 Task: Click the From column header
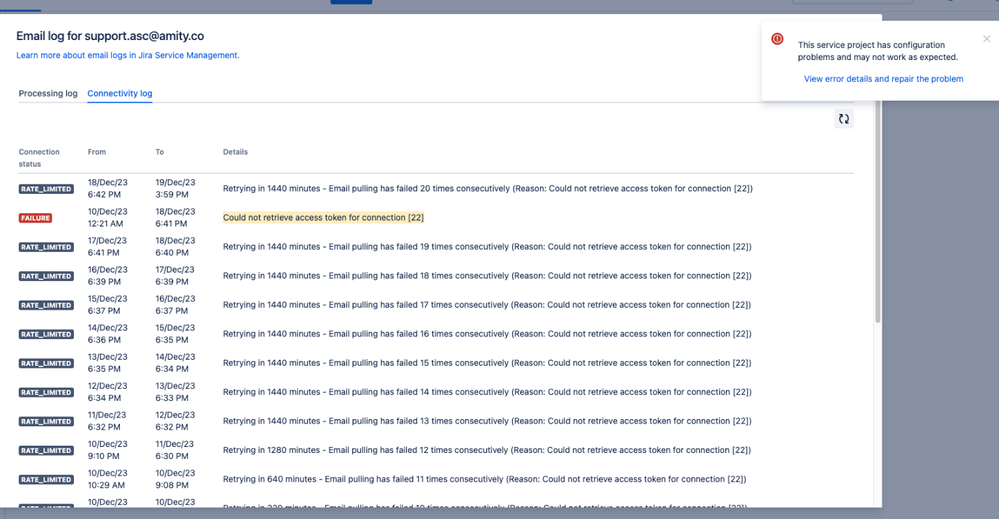97,152
